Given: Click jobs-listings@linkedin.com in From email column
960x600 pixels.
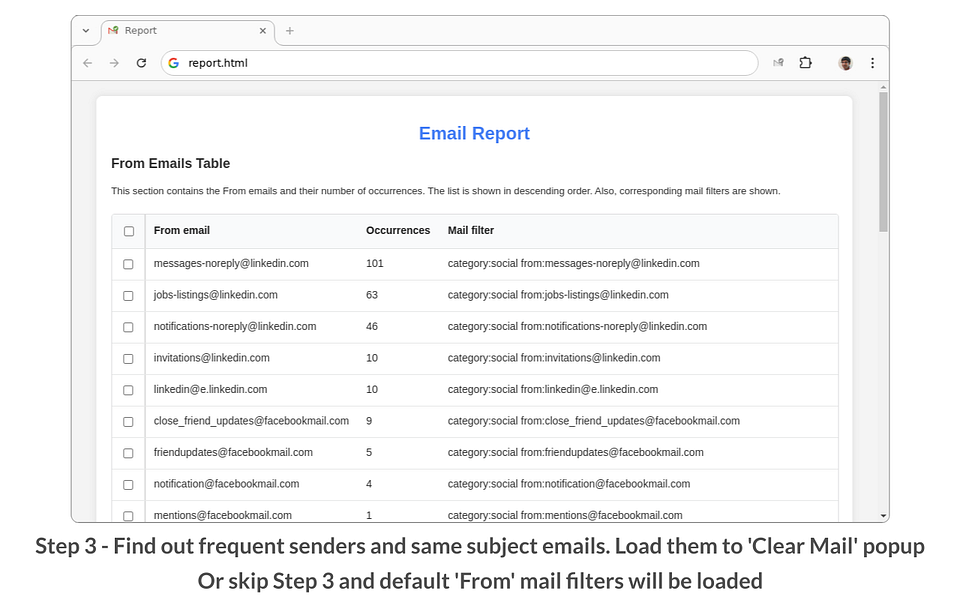Looking at the screenshot, I should [x=216, y=294].
